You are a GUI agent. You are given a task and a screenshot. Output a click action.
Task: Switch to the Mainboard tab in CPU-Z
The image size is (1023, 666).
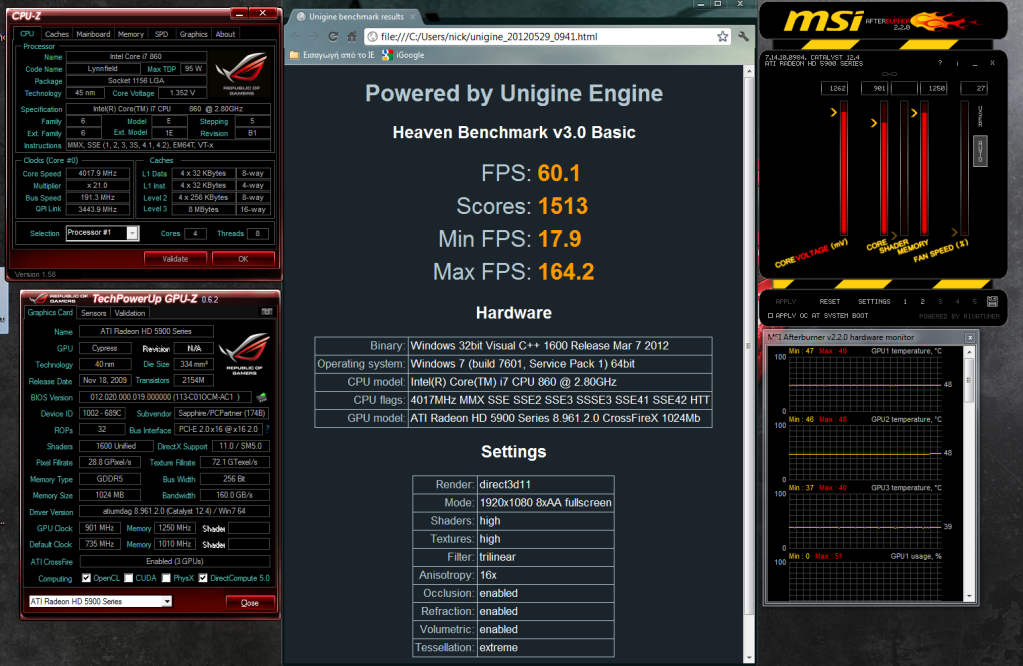coord(93,34)
